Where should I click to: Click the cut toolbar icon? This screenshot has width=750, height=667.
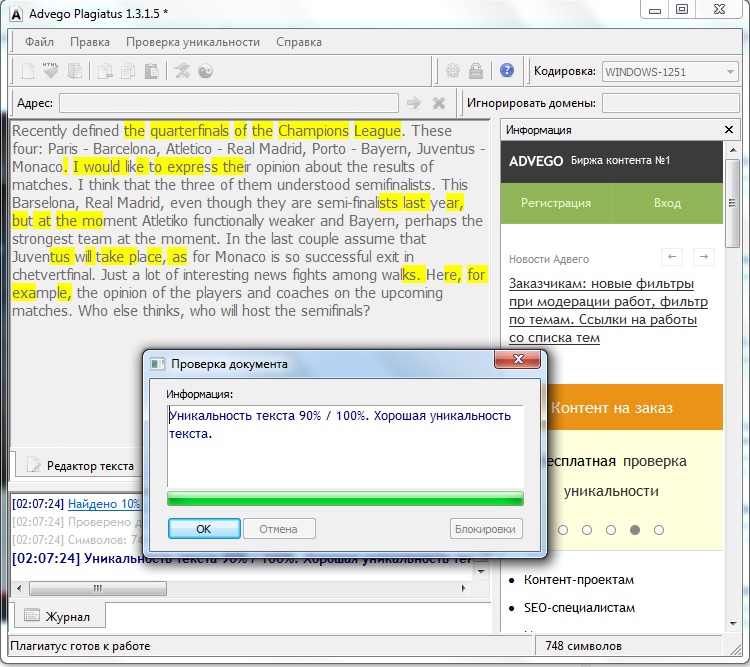(105, 71)
